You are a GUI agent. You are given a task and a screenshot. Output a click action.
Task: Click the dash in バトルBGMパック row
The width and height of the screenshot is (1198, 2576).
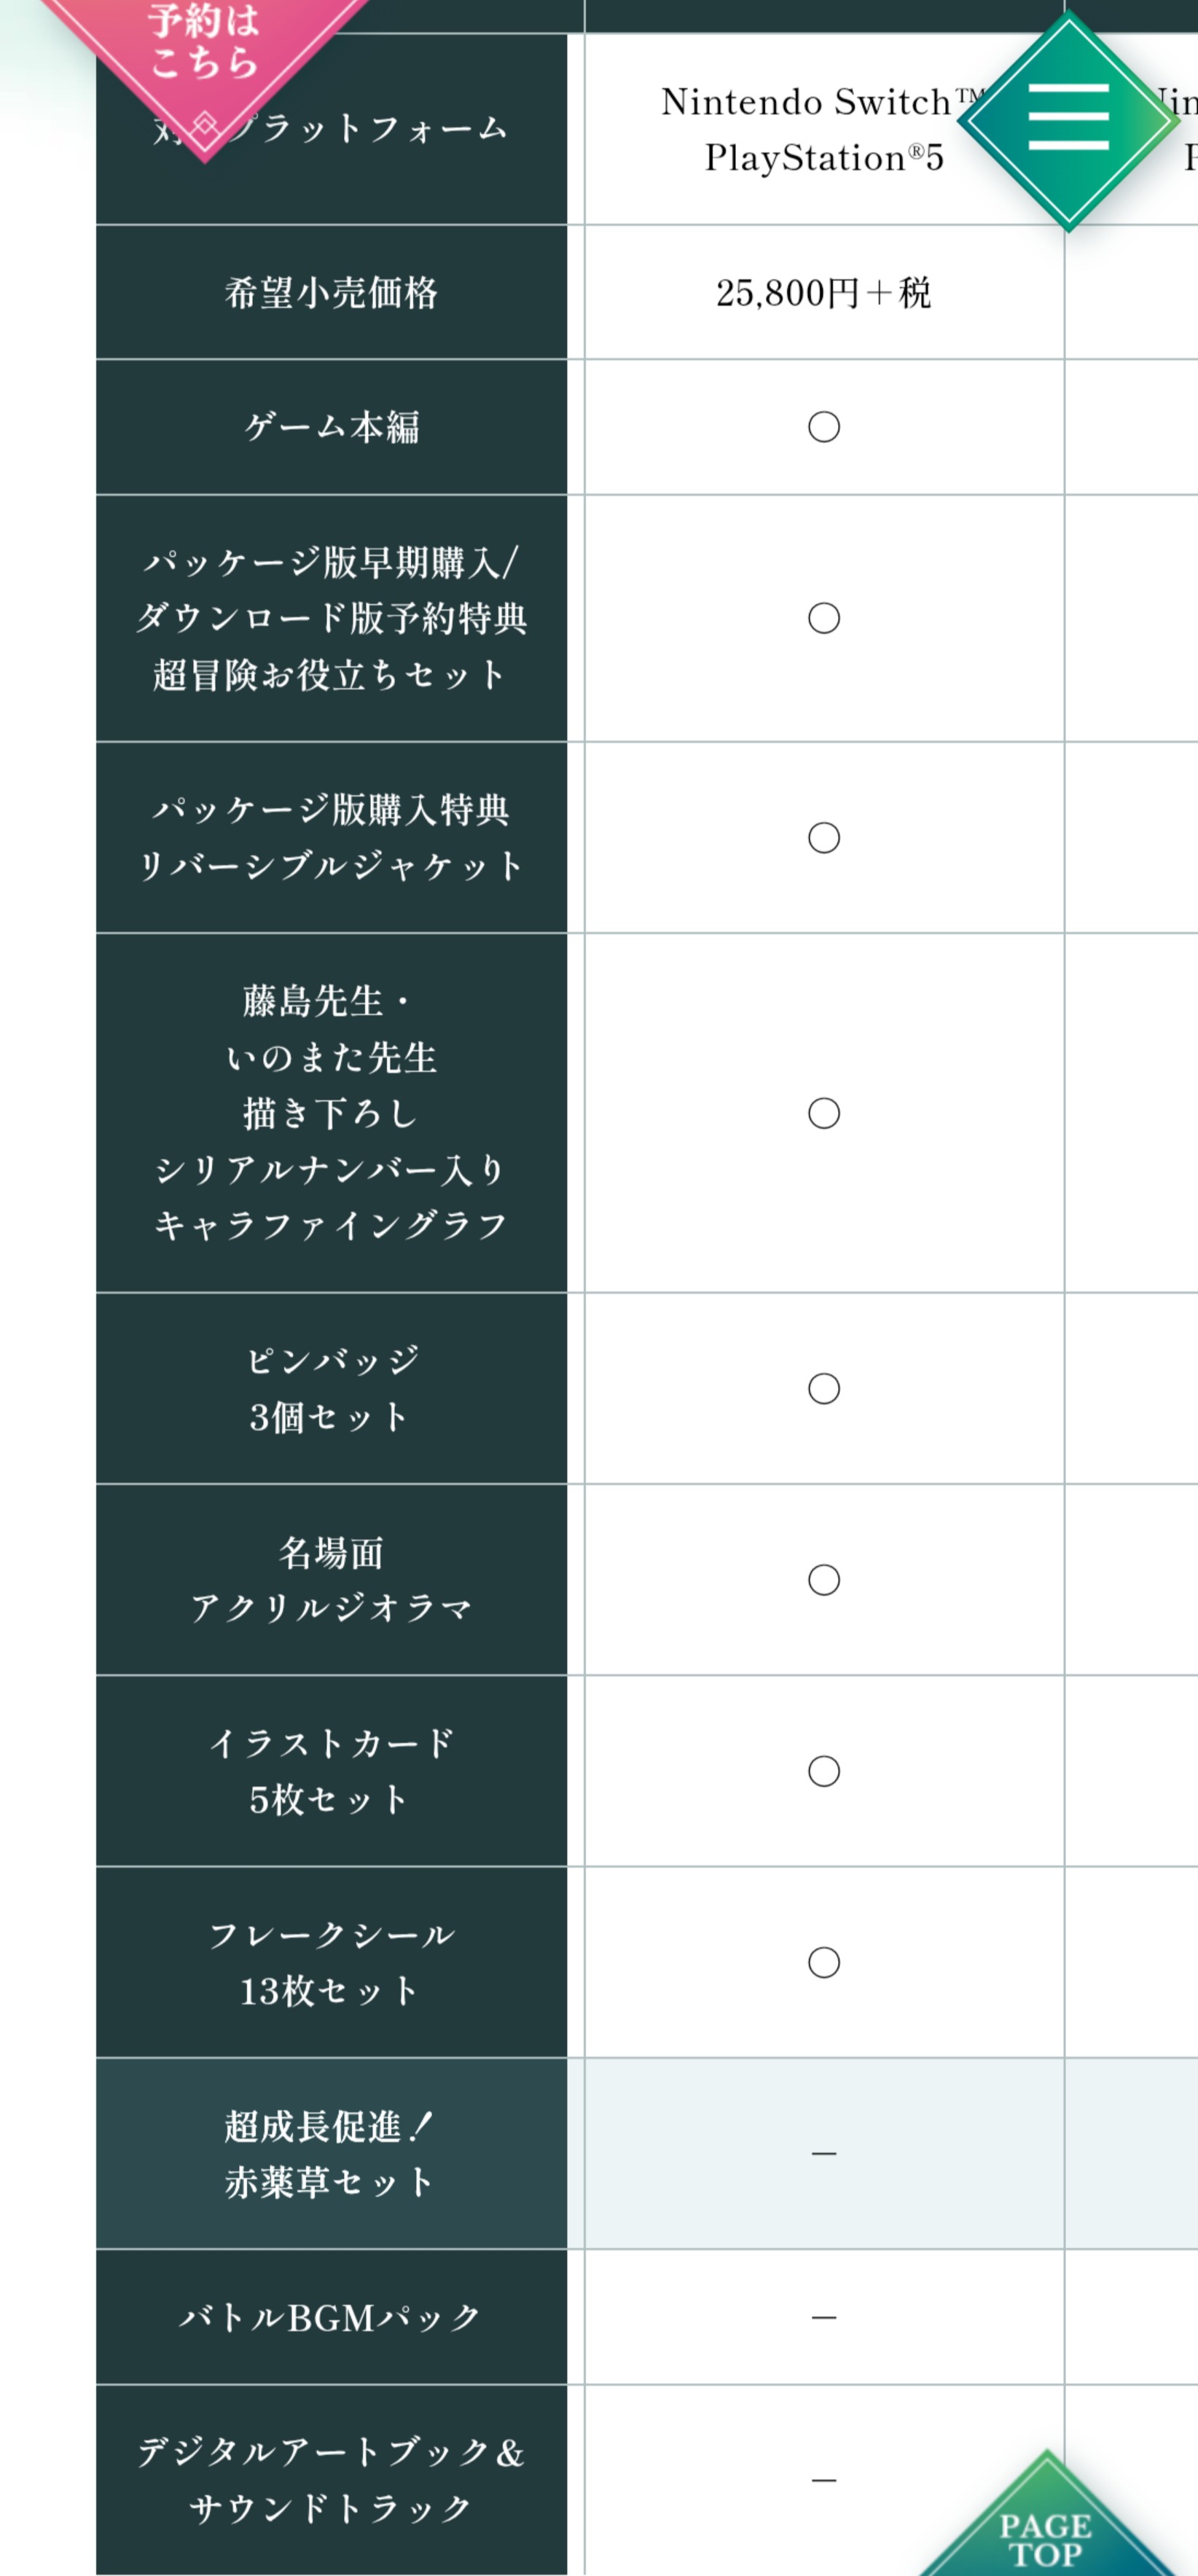(824, 2317)
